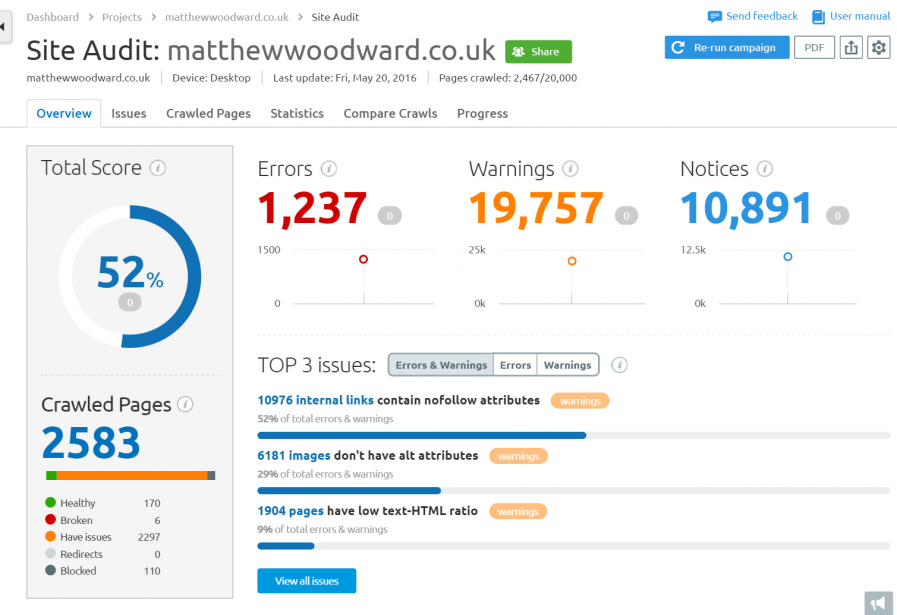
Task: Click the TOP 3 issues info icon
Action: tap(620, 365)
